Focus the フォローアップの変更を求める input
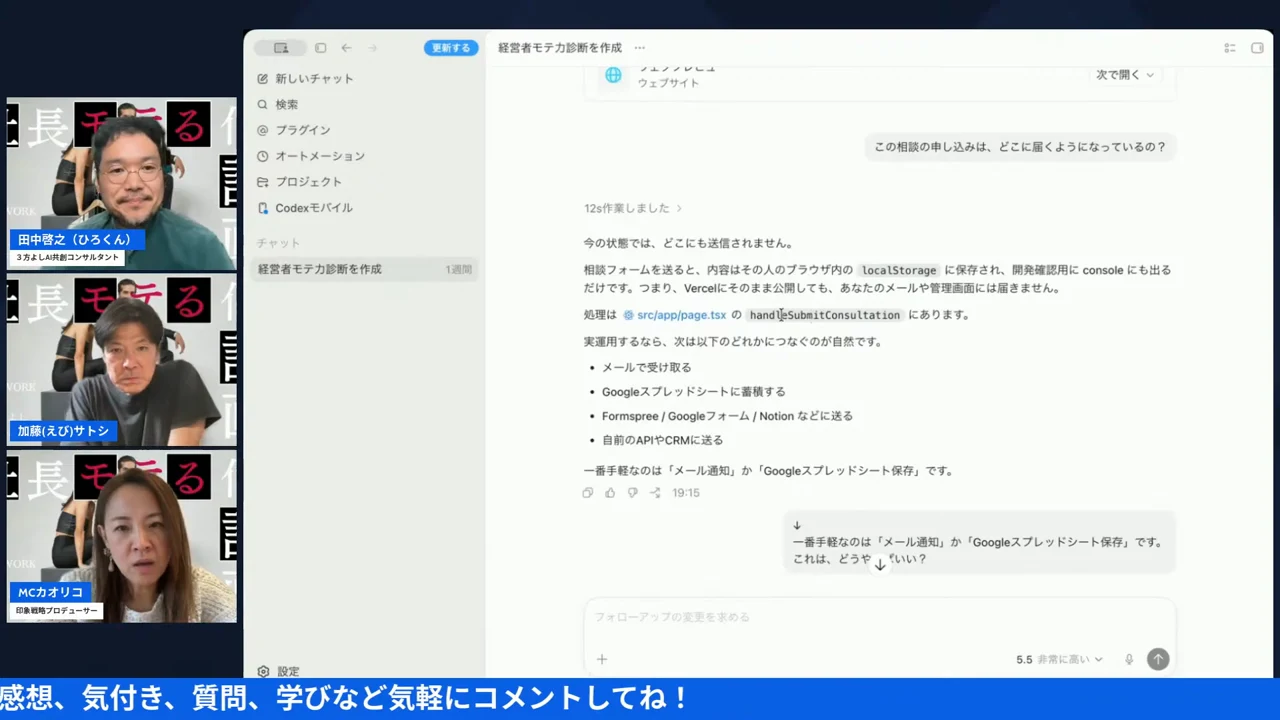Screen dimensions: 1280x720 [880, 617]
